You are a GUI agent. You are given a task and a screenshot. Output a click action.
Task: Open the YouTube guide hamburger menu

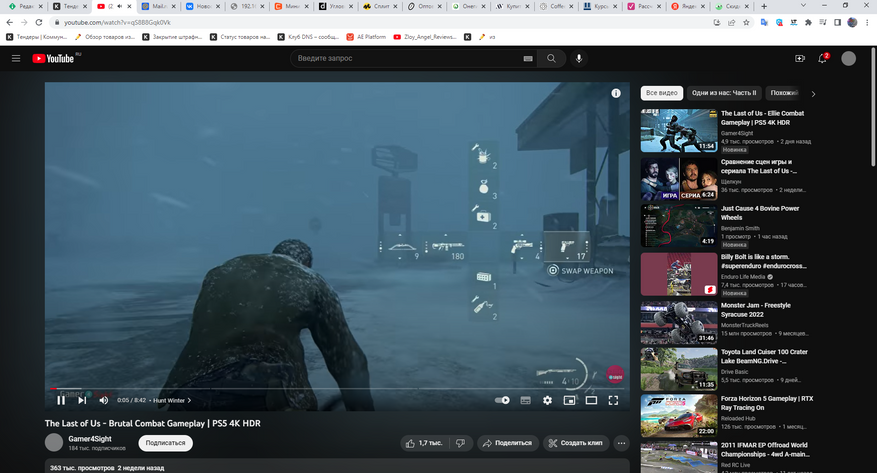click(x=16, y=58)
